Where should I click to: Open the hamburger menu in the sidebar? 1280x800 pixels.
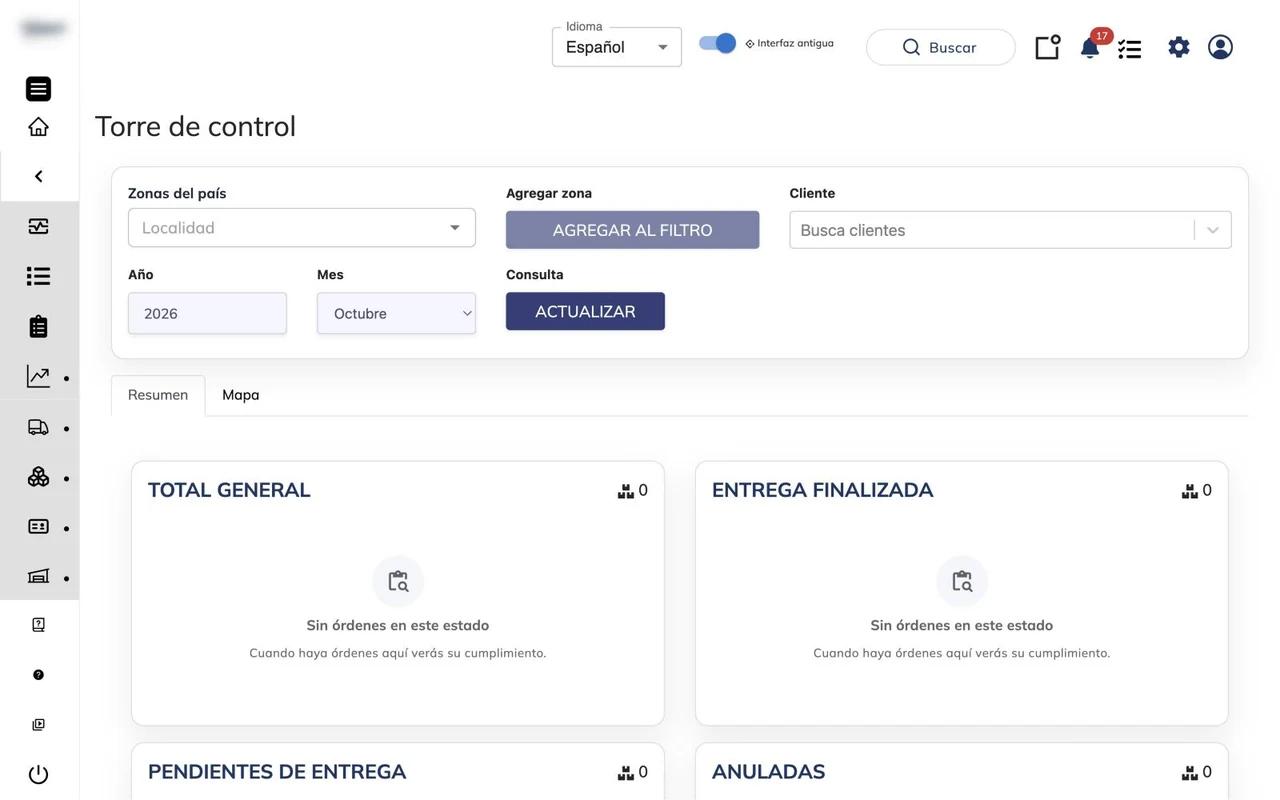38,89
